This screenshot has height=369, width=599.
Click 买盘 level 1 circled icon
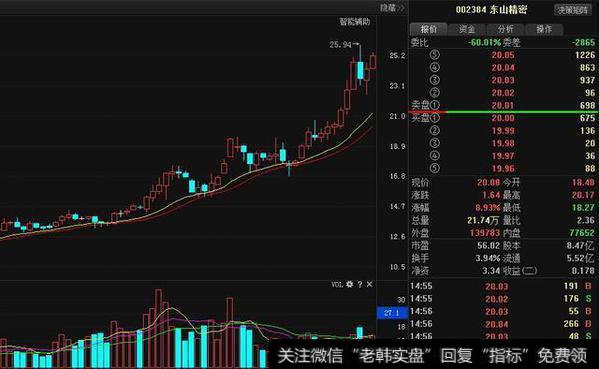(435, 118)
